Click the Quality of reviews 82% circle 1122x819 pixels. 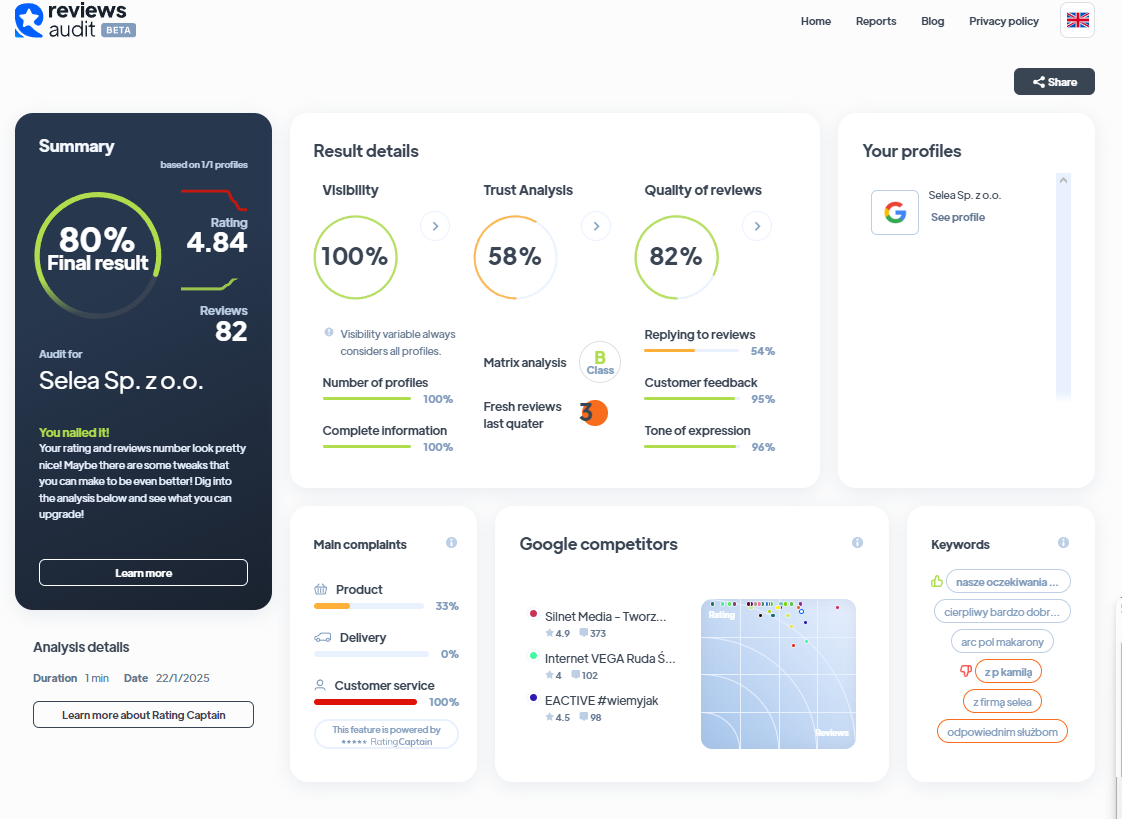point(676,257)
